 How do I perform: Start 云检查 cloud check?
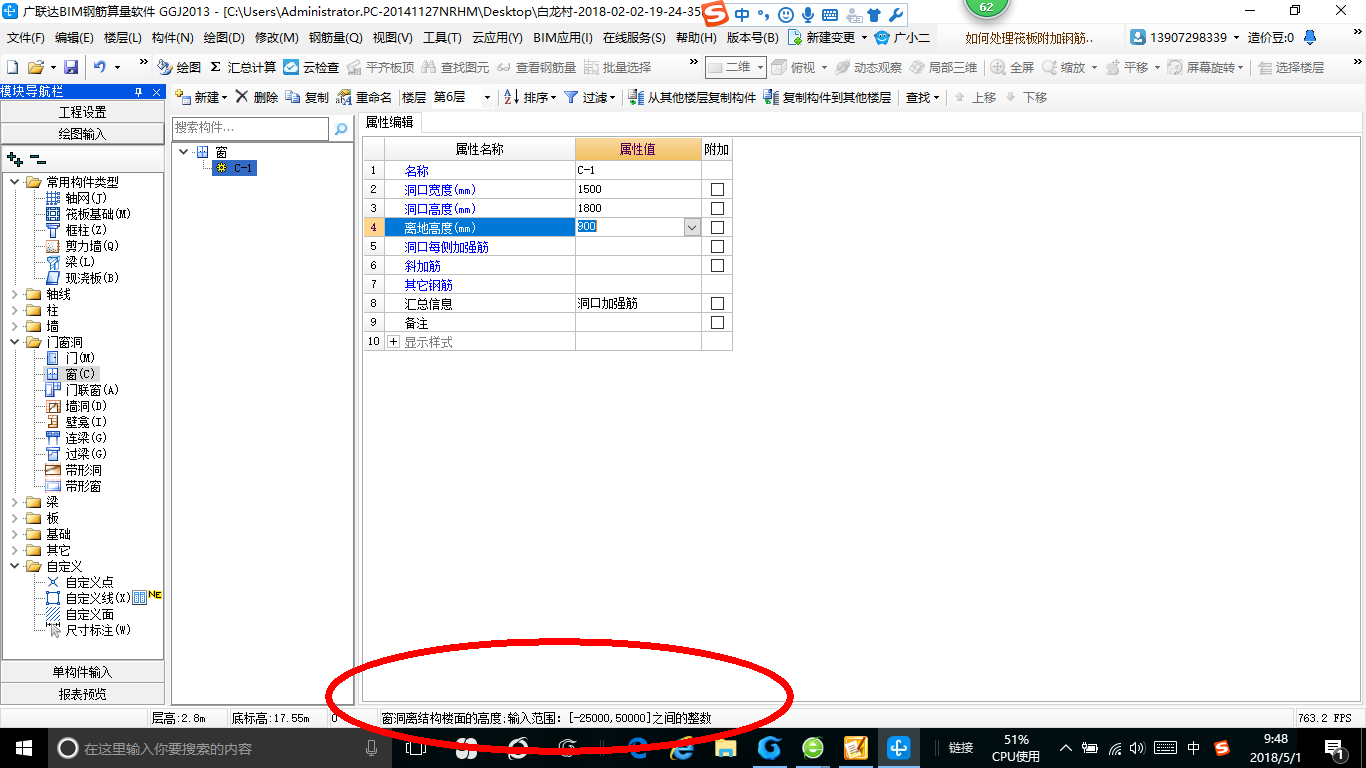click(x=311, y=67)
